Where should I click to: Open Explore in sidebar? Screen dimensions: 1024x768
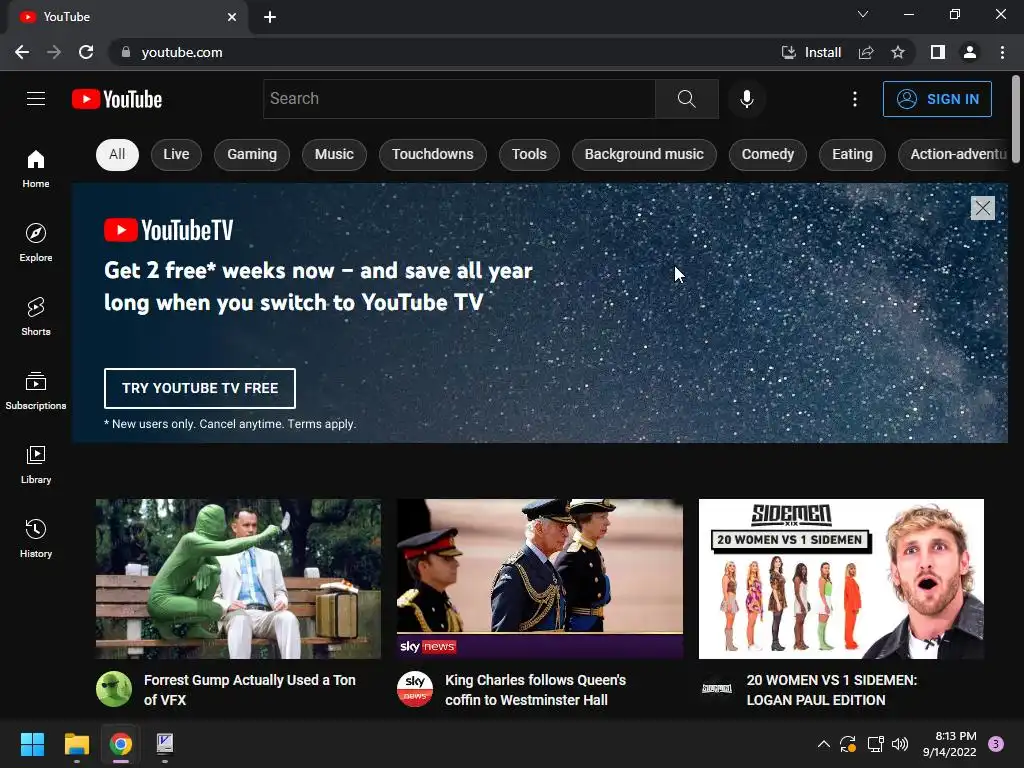pos(36,243)
